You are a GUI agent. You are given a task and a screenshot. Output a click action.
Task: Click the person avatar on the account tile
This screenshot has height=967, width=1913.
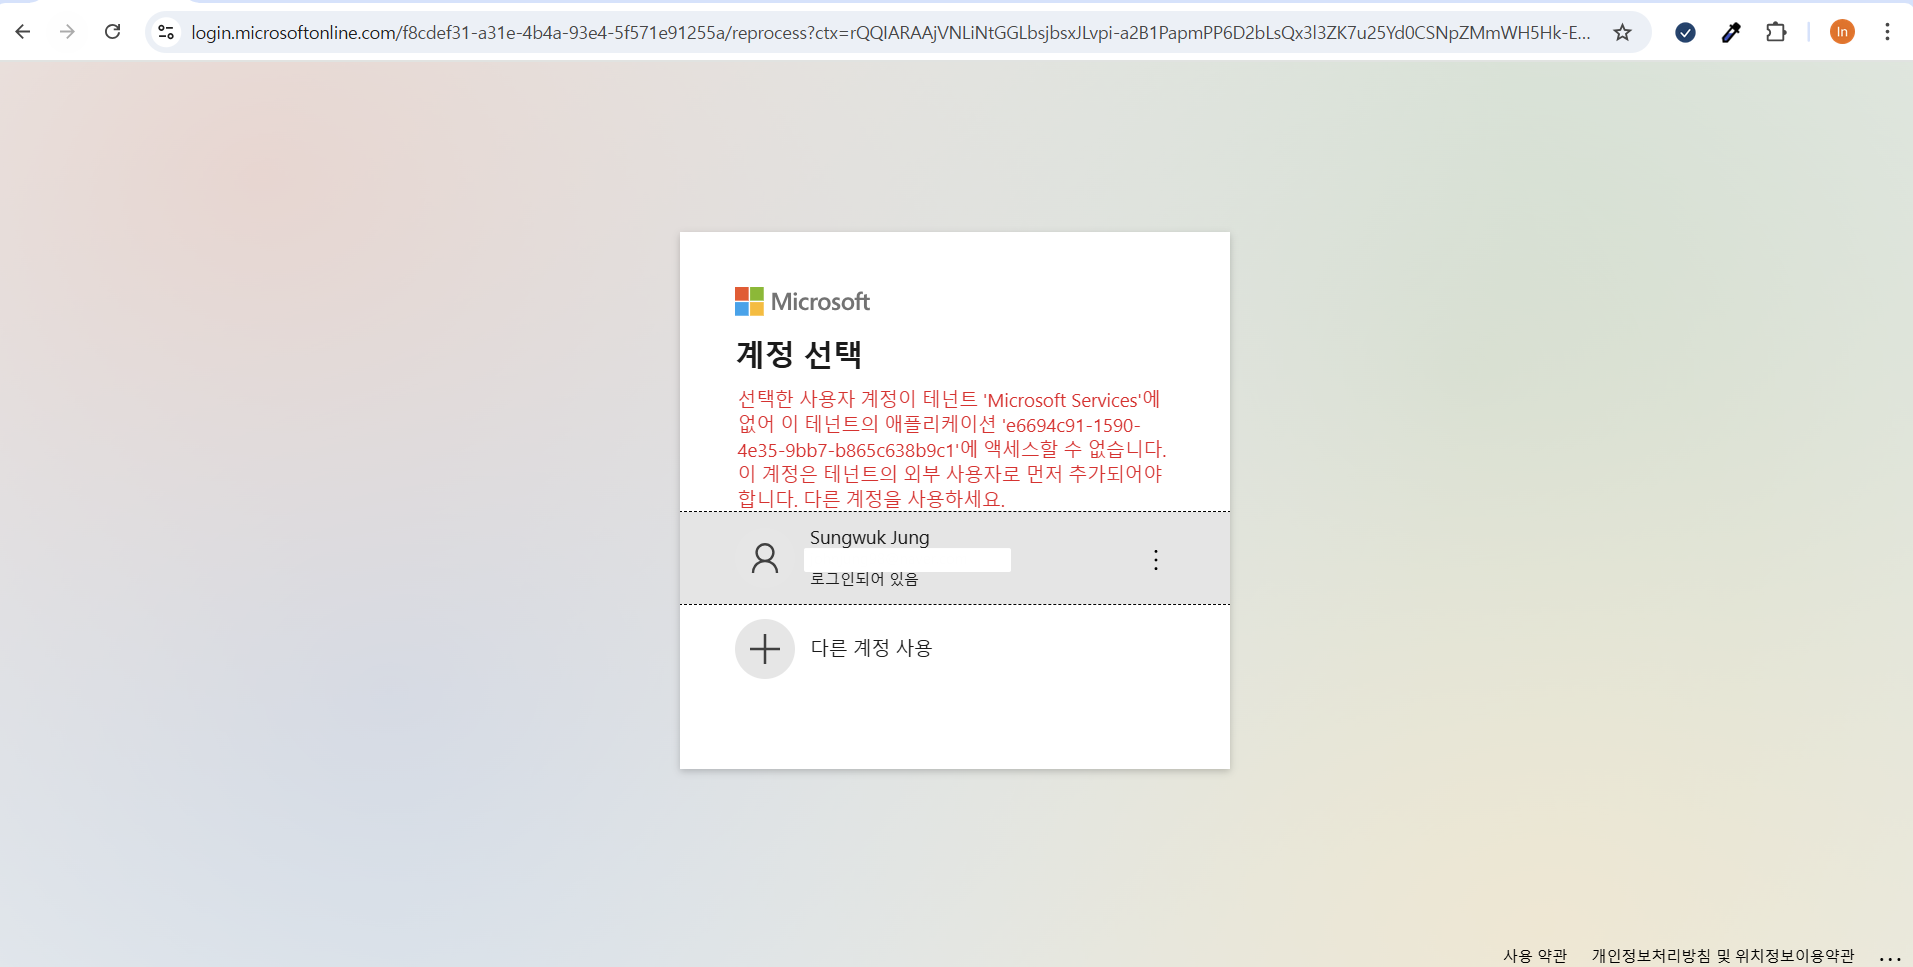[x=764, y=558]
